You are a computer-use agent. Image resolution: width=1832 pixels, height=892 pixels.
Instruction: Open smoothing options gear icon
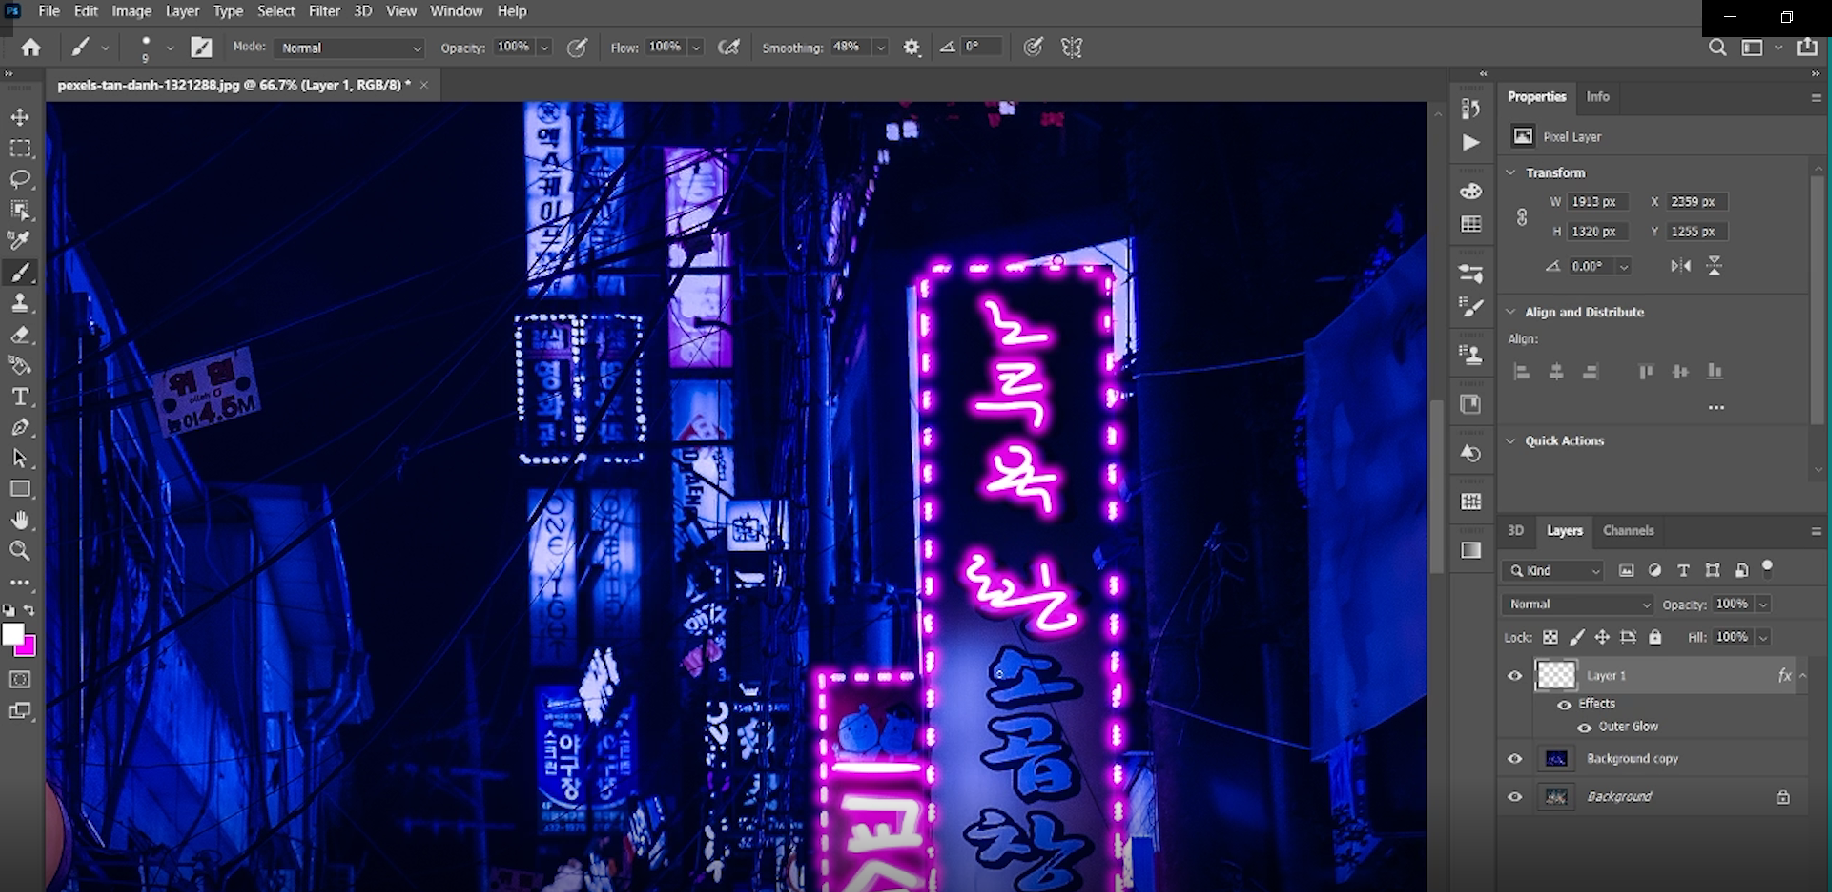coord(912,47)
